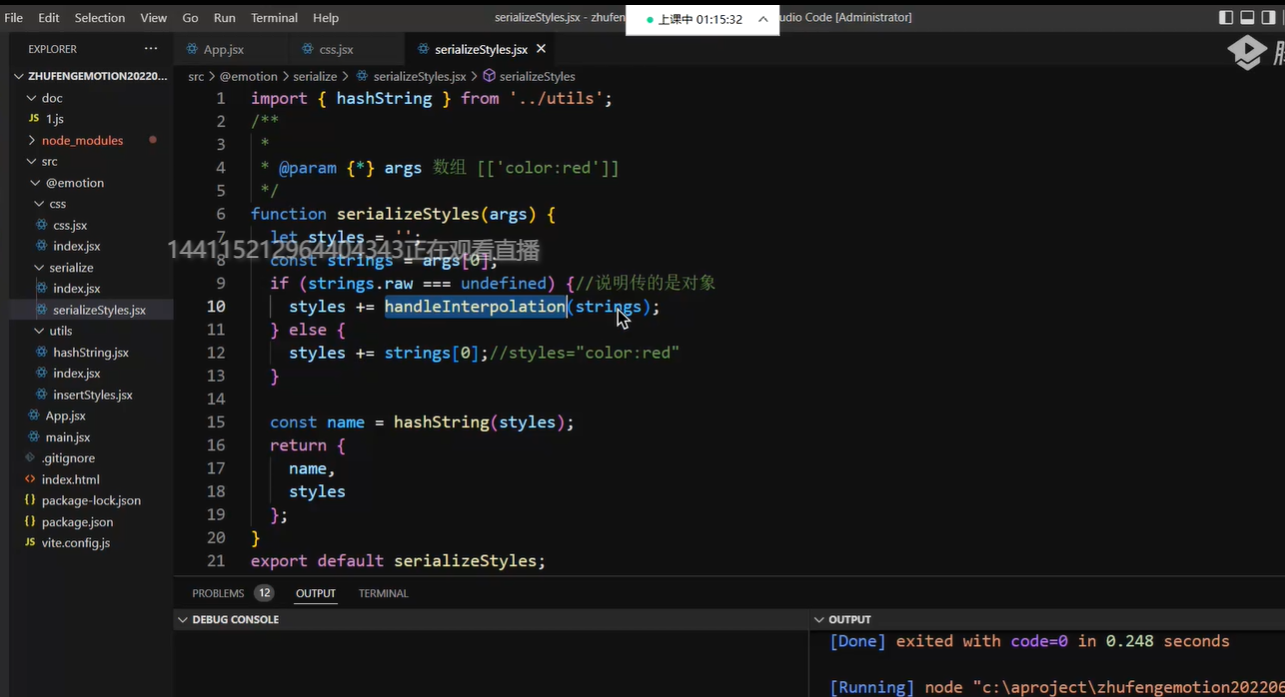Switch to the App.jsx editor tab
This screenshot has height=697, width=1285.
point(223,49)
